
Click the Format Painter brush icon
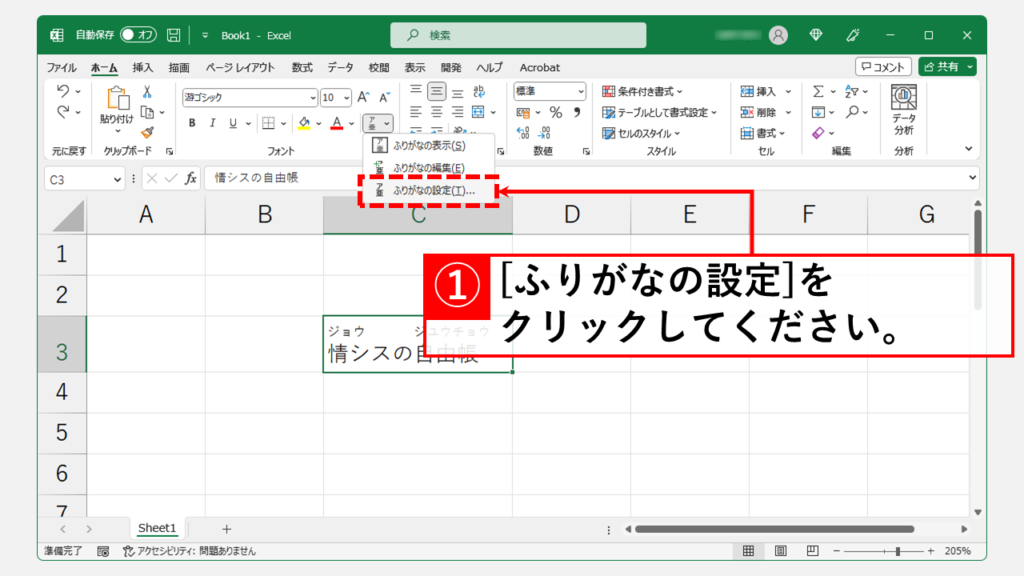[147, 132]
